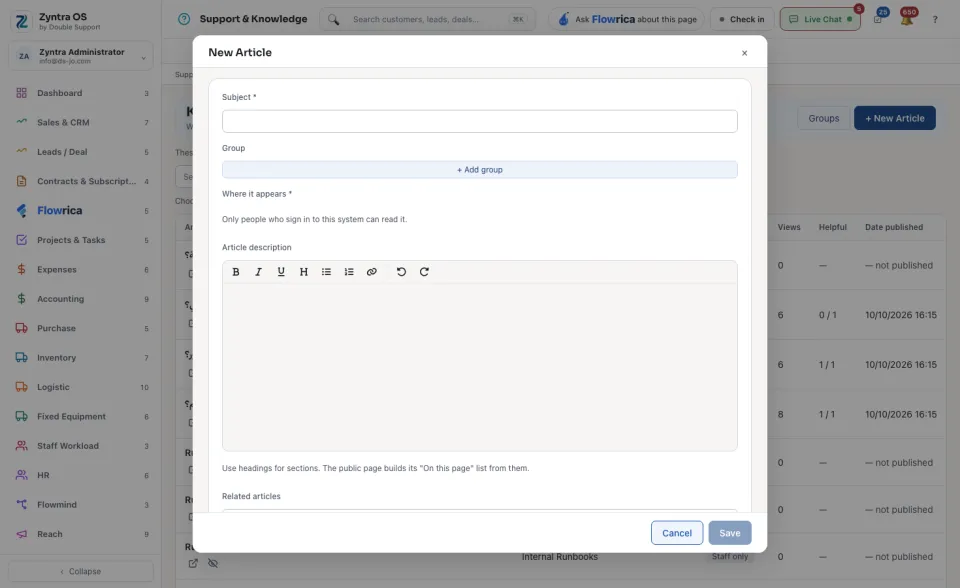Click the Internal Runbooks cell
960x588 pixels.
point(560,557)
